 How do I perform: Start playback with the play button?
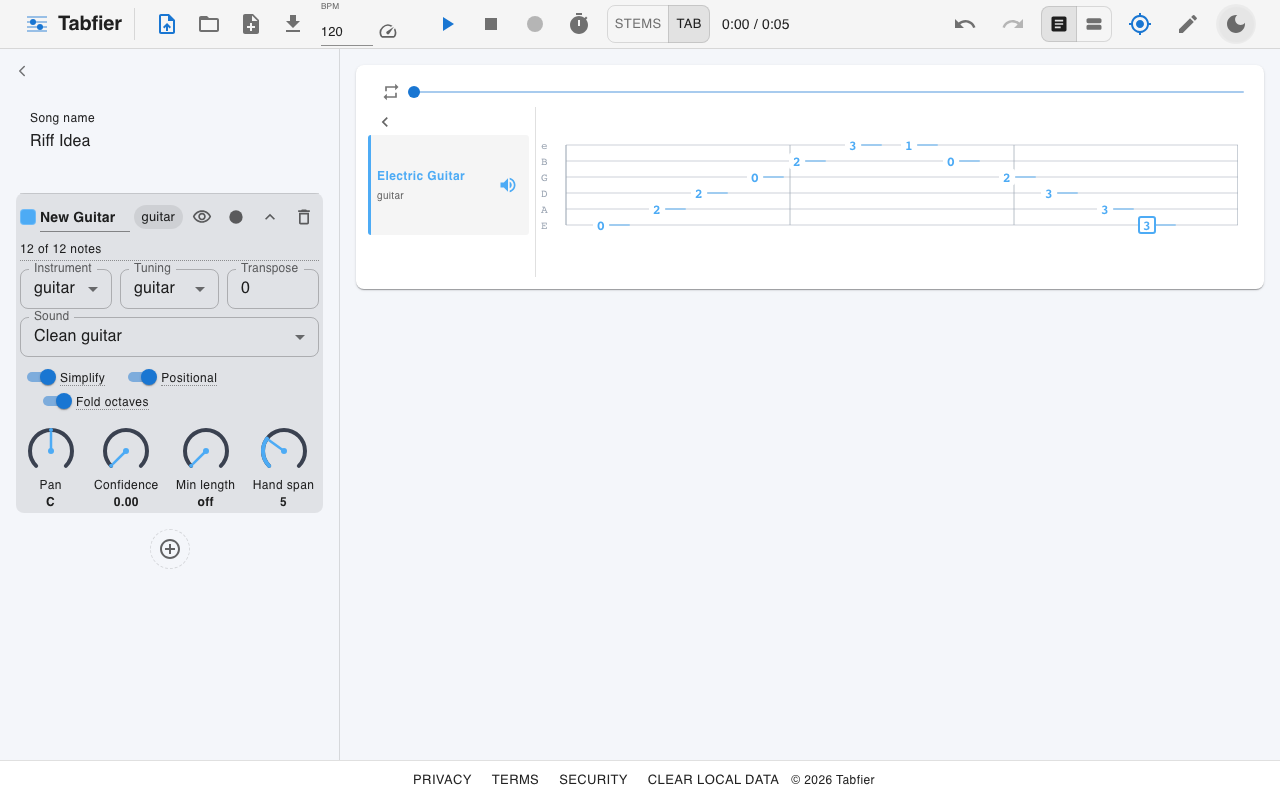click(448, 24)
